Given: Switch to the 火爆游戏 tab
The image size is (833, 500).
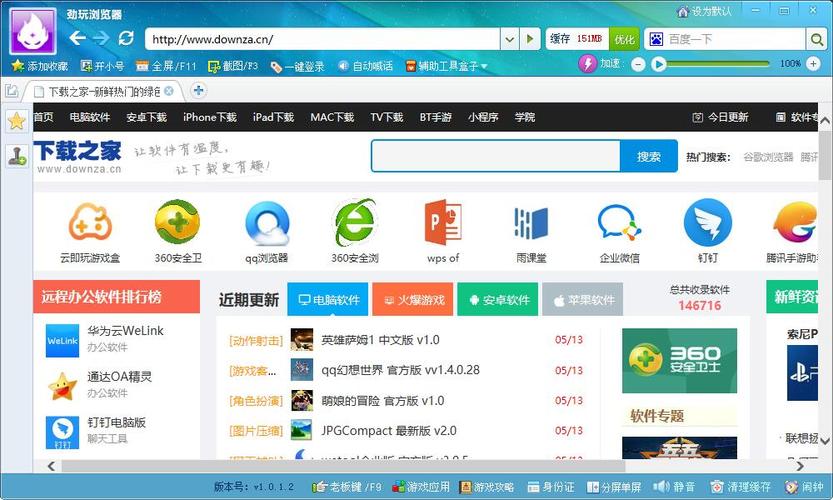Looking at the screenshot, I should tap(413, 300).
